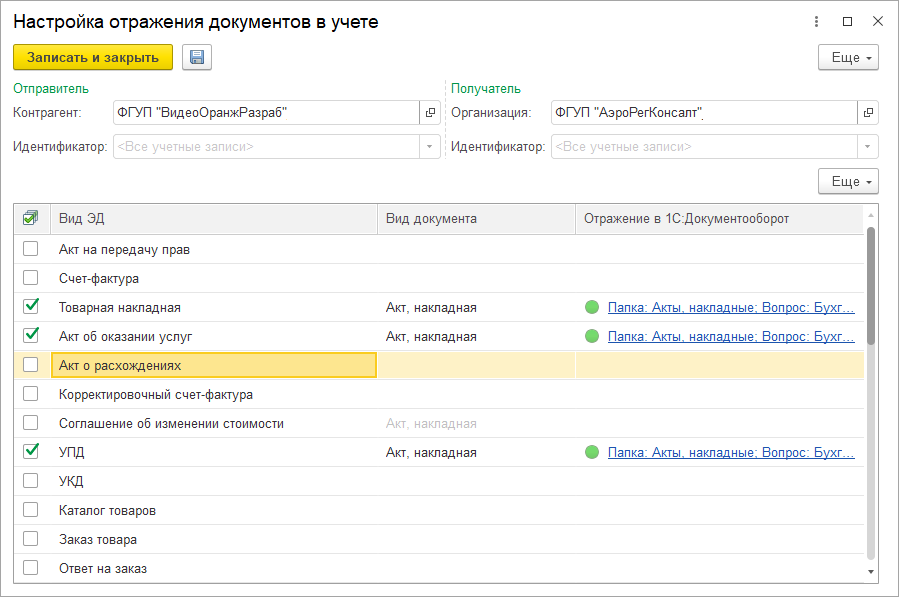Viewport: 899px width, 597px height.
Task: Click the check-all icon in table header
Action: 31,218
